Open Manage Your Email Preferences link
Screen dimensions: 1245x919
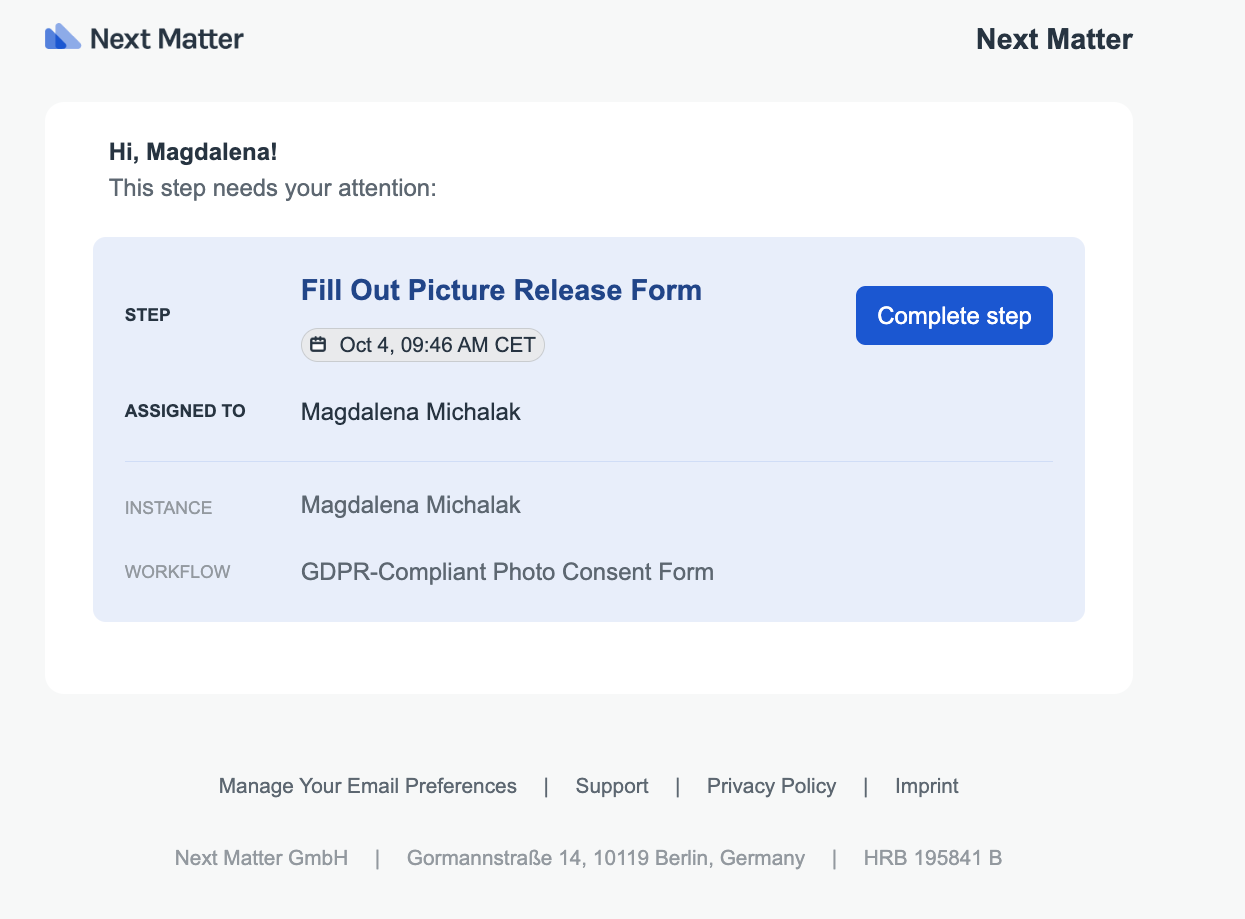click(x=368, y=786)
